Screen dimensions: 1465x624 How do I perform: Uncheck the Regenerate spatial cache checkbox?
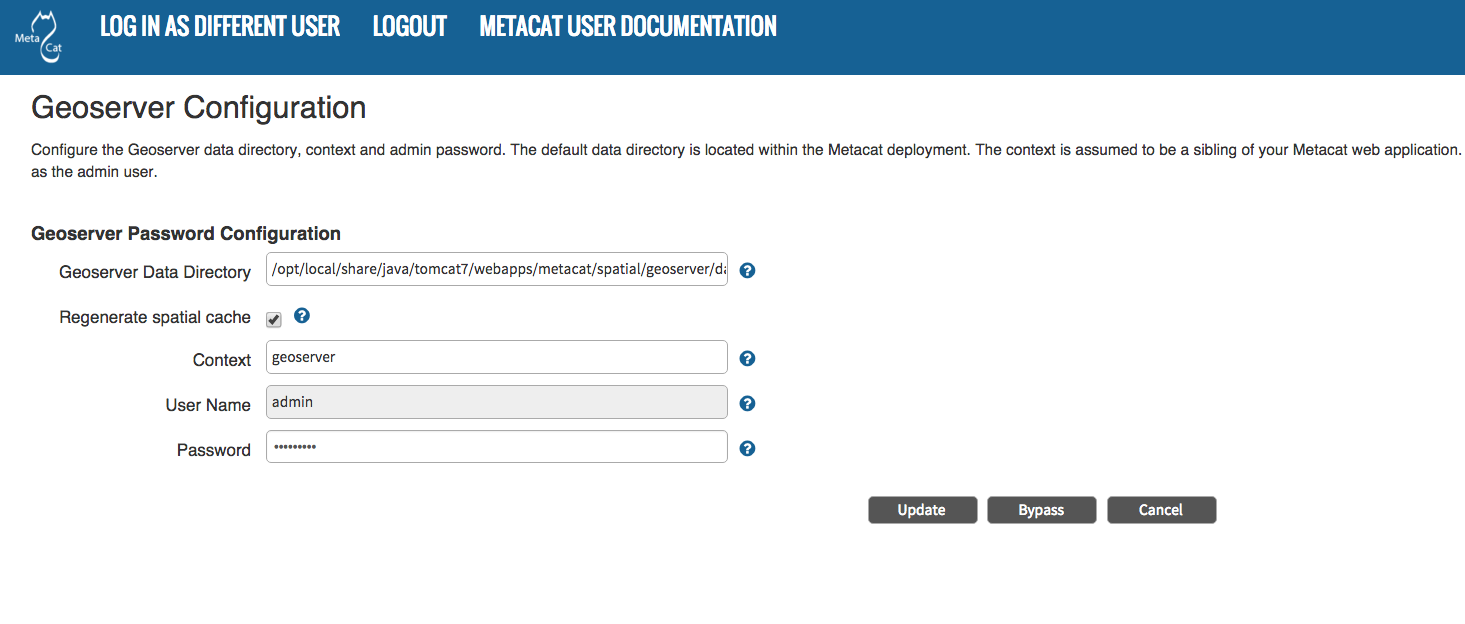[273, 320]
